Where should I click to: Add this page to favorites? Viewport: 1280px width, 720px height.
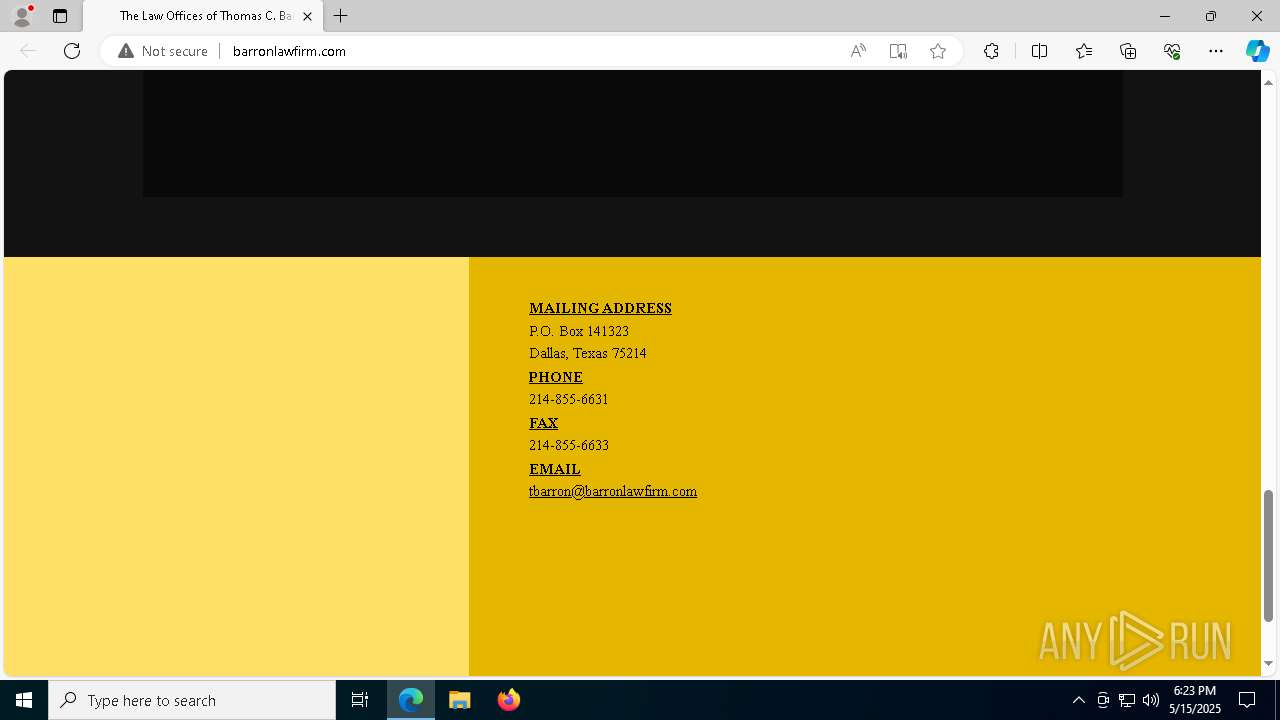coord(938,51)
